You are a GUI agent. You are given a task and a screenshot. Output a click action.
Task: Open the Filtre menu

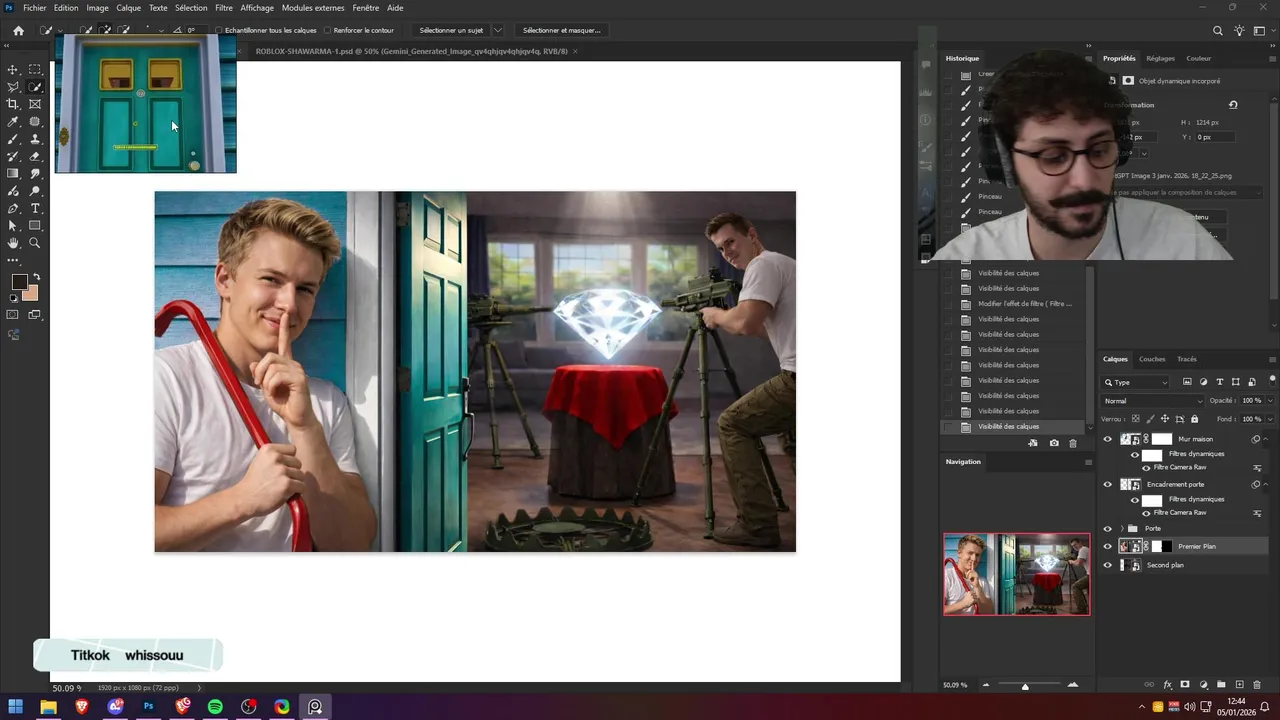(x=224, y=8)
